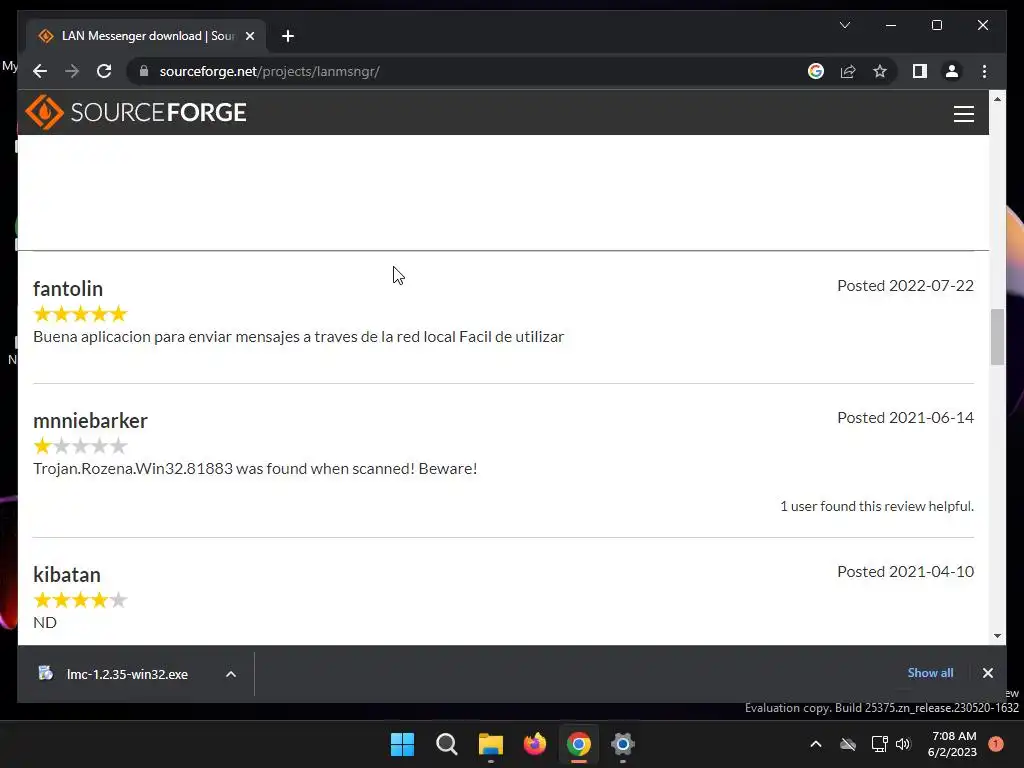Image resolution: width=1024 pixels, height=768 pixels.
Task: Click reviewer name mnniebarker
Action: point(90,421)
